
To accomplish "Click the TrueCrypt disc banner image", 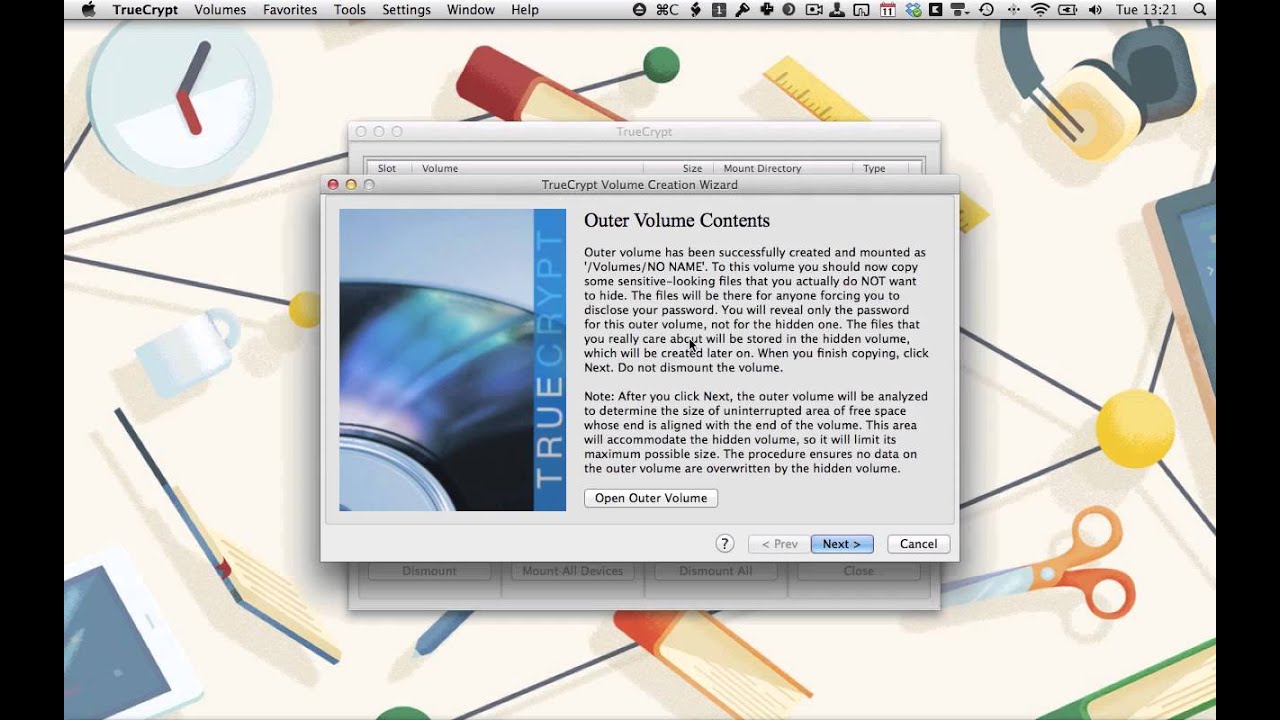I will point(452,360).
